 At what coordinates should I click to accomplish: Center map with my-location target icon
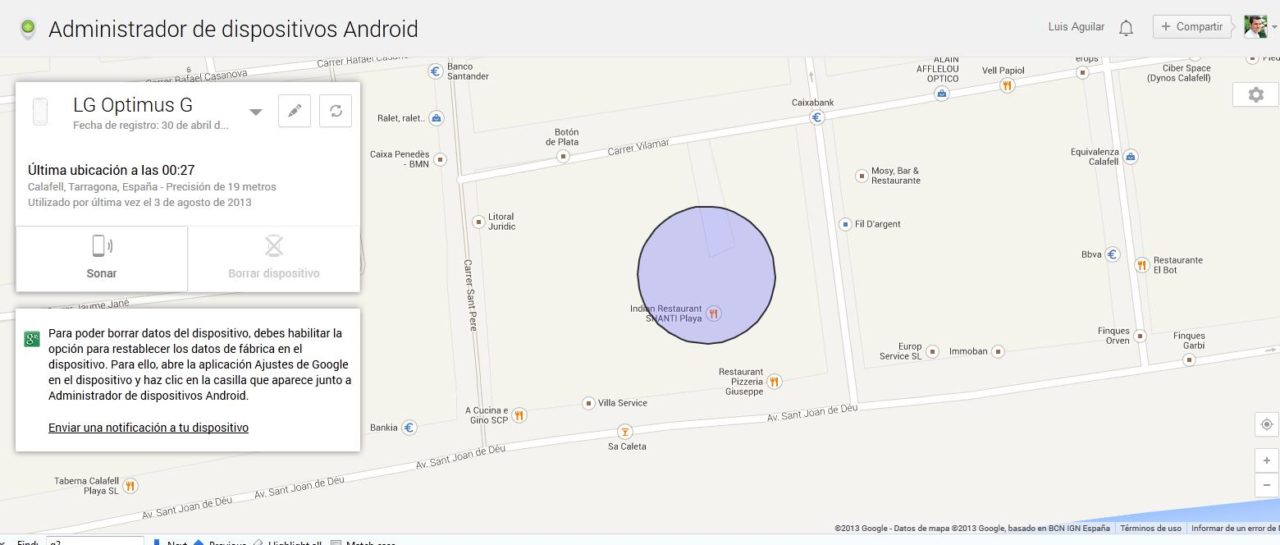pyautogui.click(x=1267, y=424)
